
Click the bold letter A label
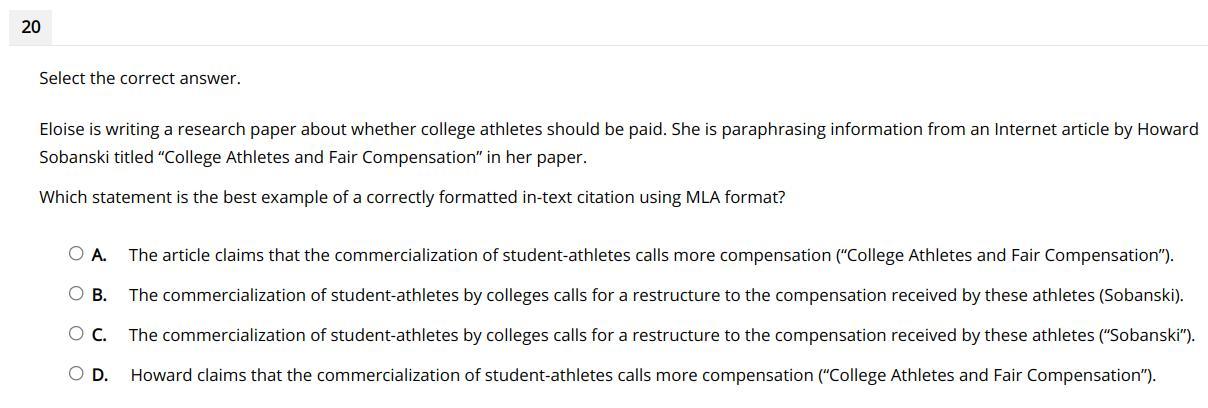click(x=99, y=255)
